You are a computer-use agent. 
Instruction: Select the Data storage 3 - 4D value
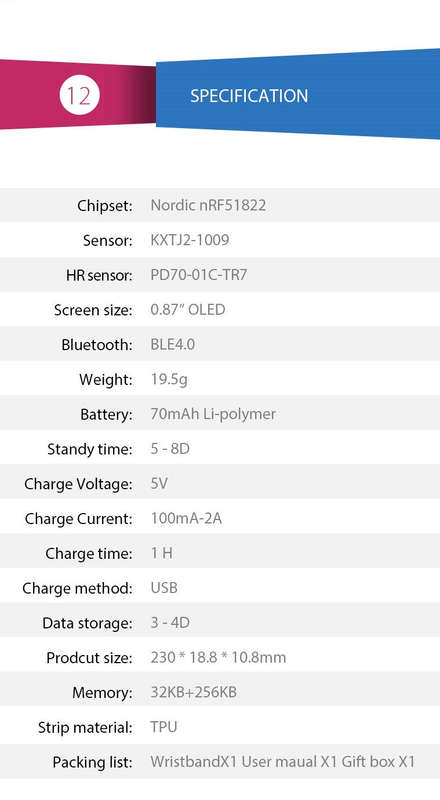click(x=170, y=622)
